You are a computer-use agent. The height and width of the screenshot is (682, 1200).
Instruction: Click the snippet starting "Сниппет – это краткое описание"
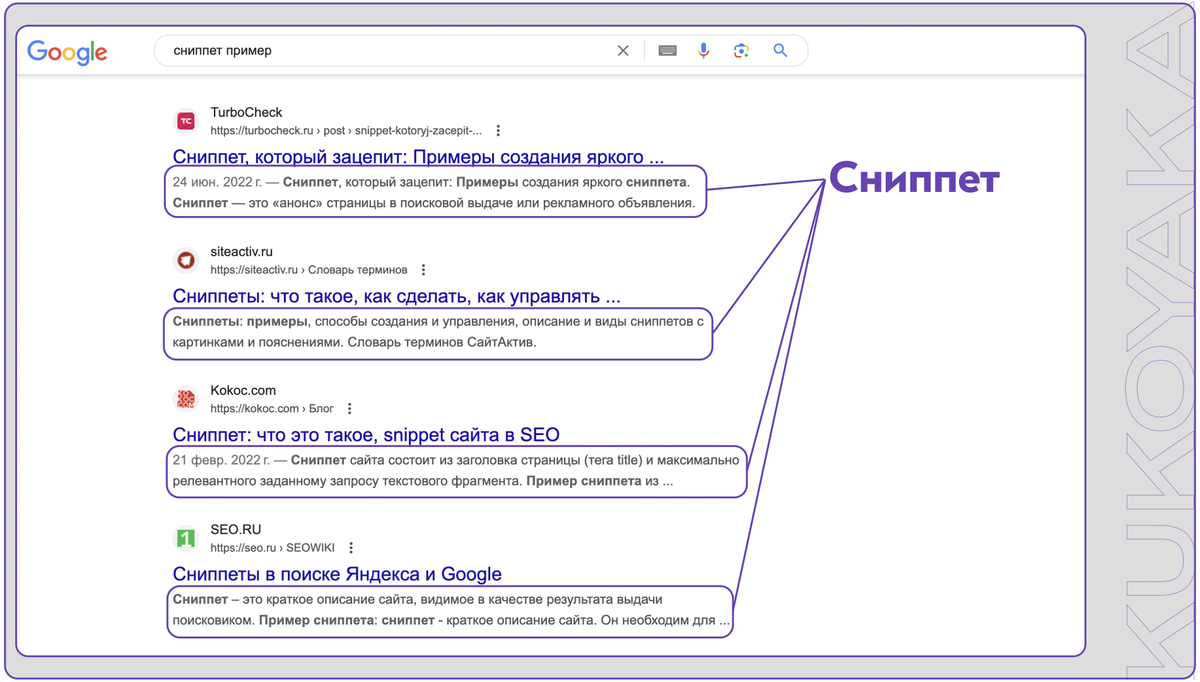click(450, 609)
